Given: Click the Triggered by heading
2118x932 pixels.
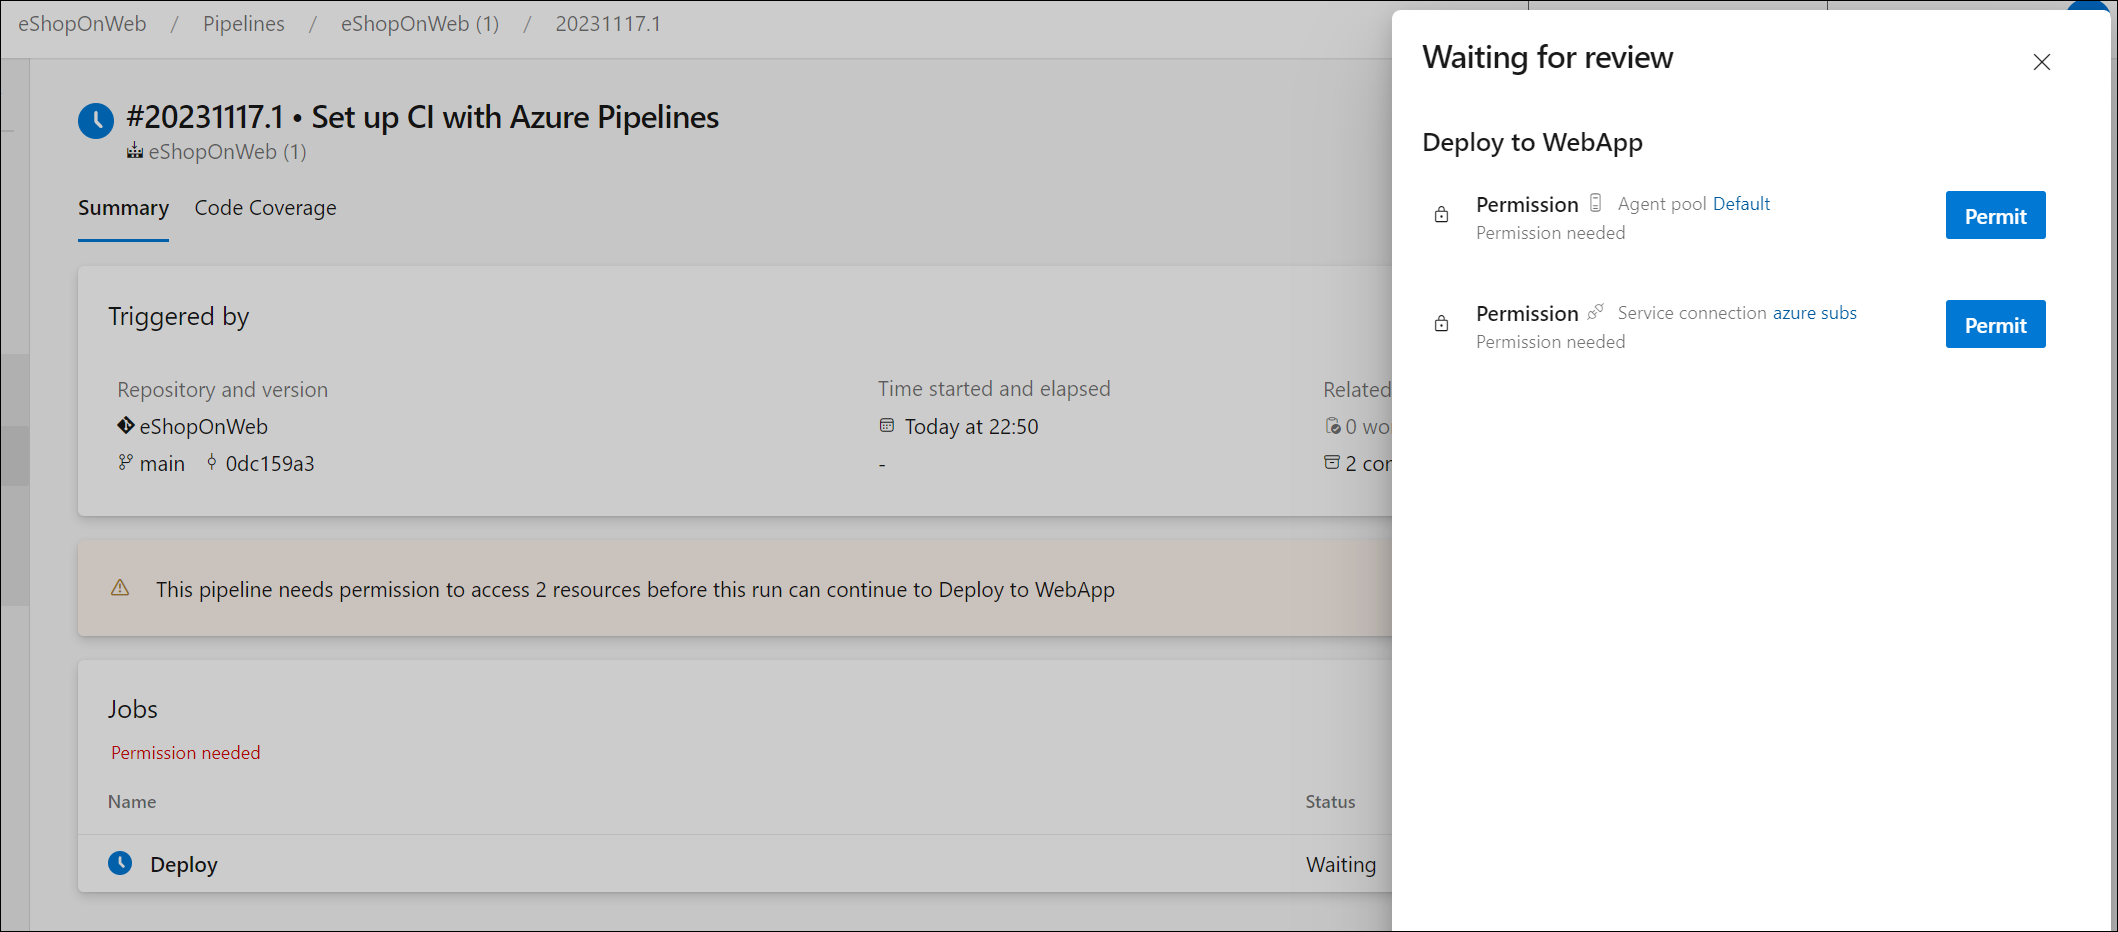Looking at the screenshot, I should 179,317.
